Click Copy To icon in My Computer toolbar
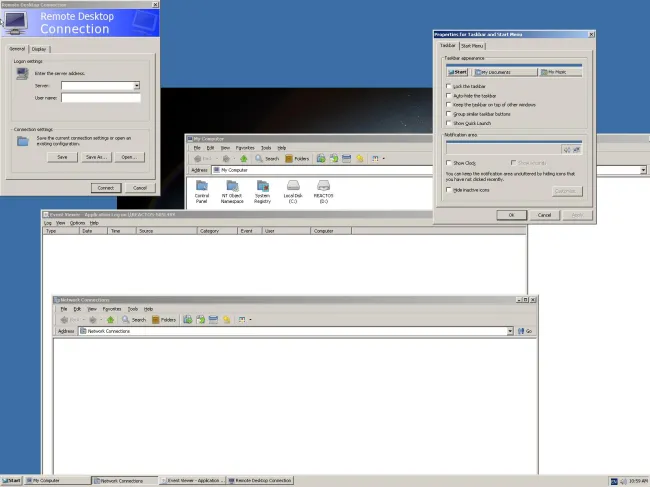The height and width of the screenshot is (487, 650). click(334, 158)
